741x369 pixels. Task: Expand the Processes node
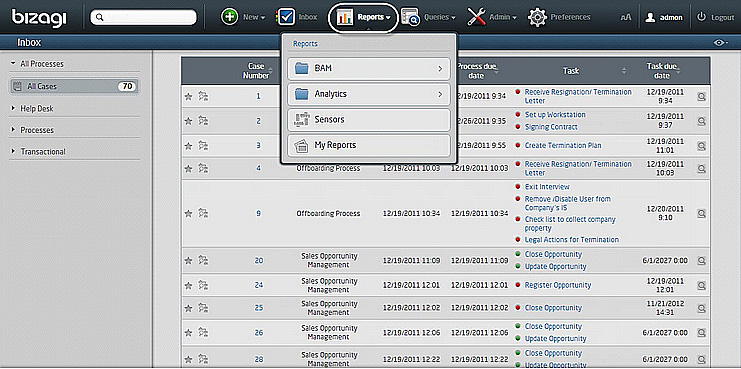[x=13, y=130]
